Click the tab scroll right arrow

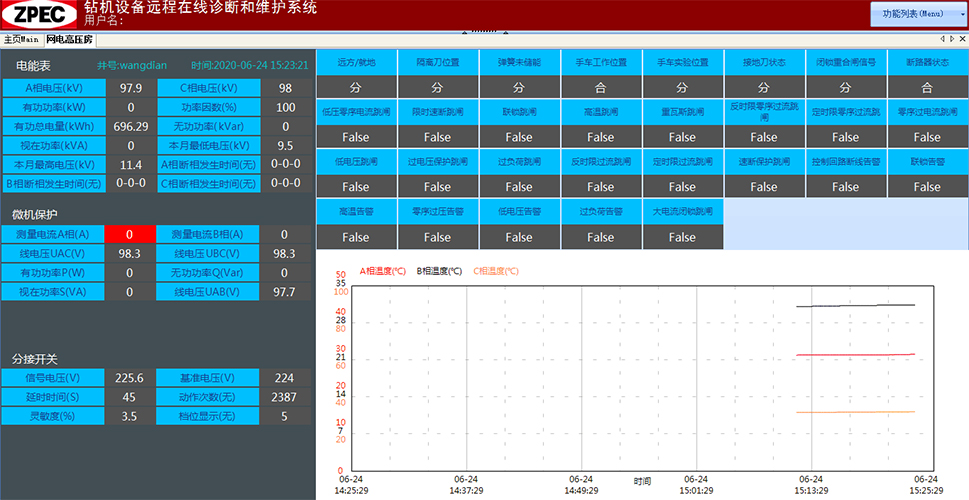coord(951,40)
